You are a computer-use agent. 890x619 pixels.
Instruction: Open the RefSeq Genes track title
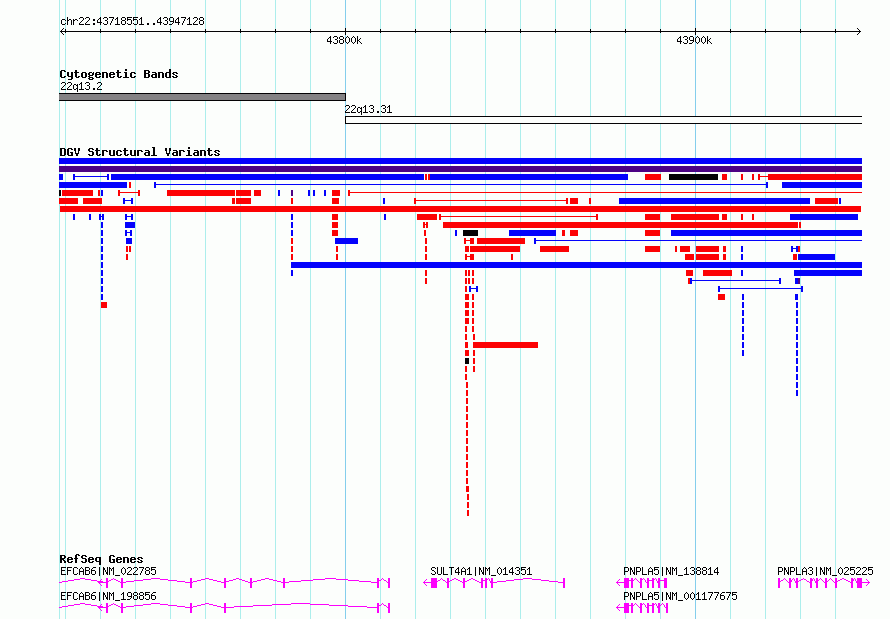[x=101, y=559]
